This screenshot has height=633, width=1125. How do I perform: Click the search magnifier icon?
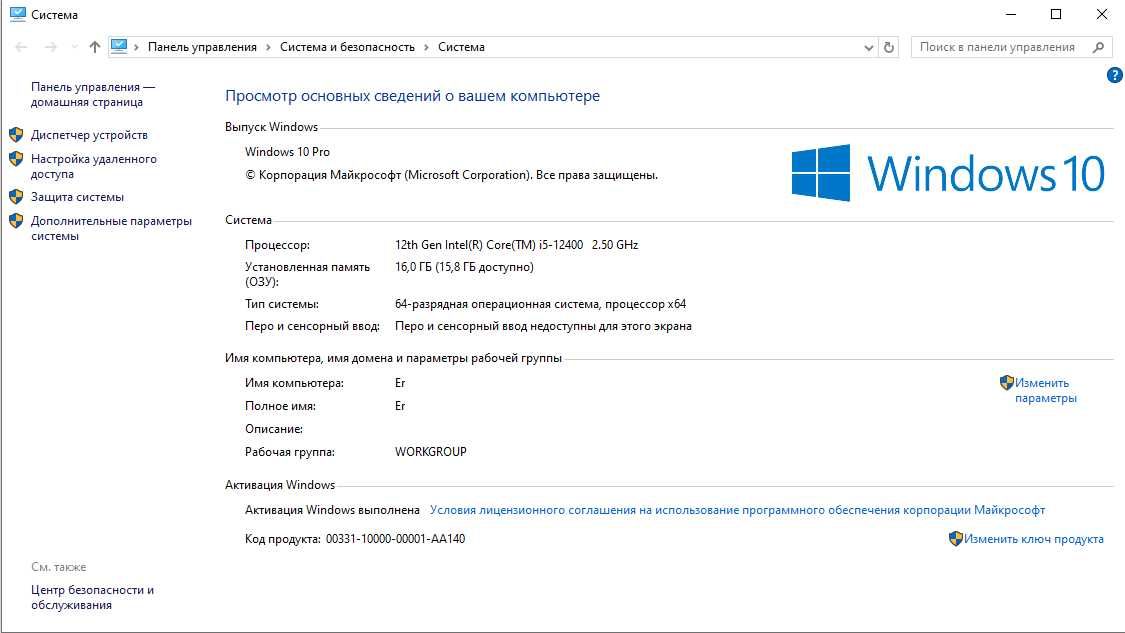click(1098, 47)
